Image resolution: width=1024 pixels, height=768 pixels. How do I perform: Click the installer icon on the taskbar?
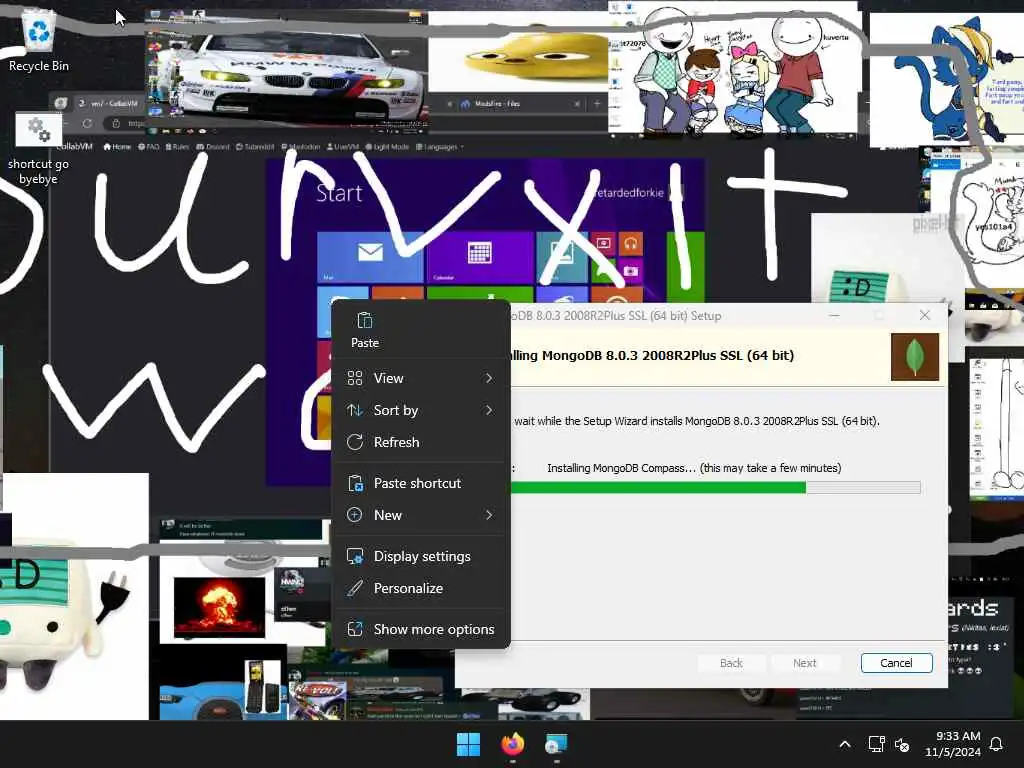tap(556, 744)
